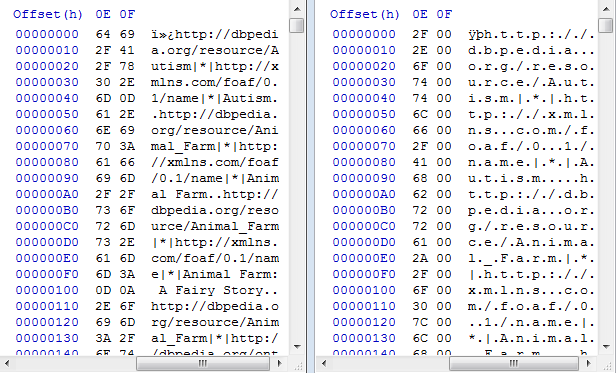Click the left pane vertical scroll down arrow
Image resolution: width=616 pixels, height=373 pixels.
pos(297,347)
